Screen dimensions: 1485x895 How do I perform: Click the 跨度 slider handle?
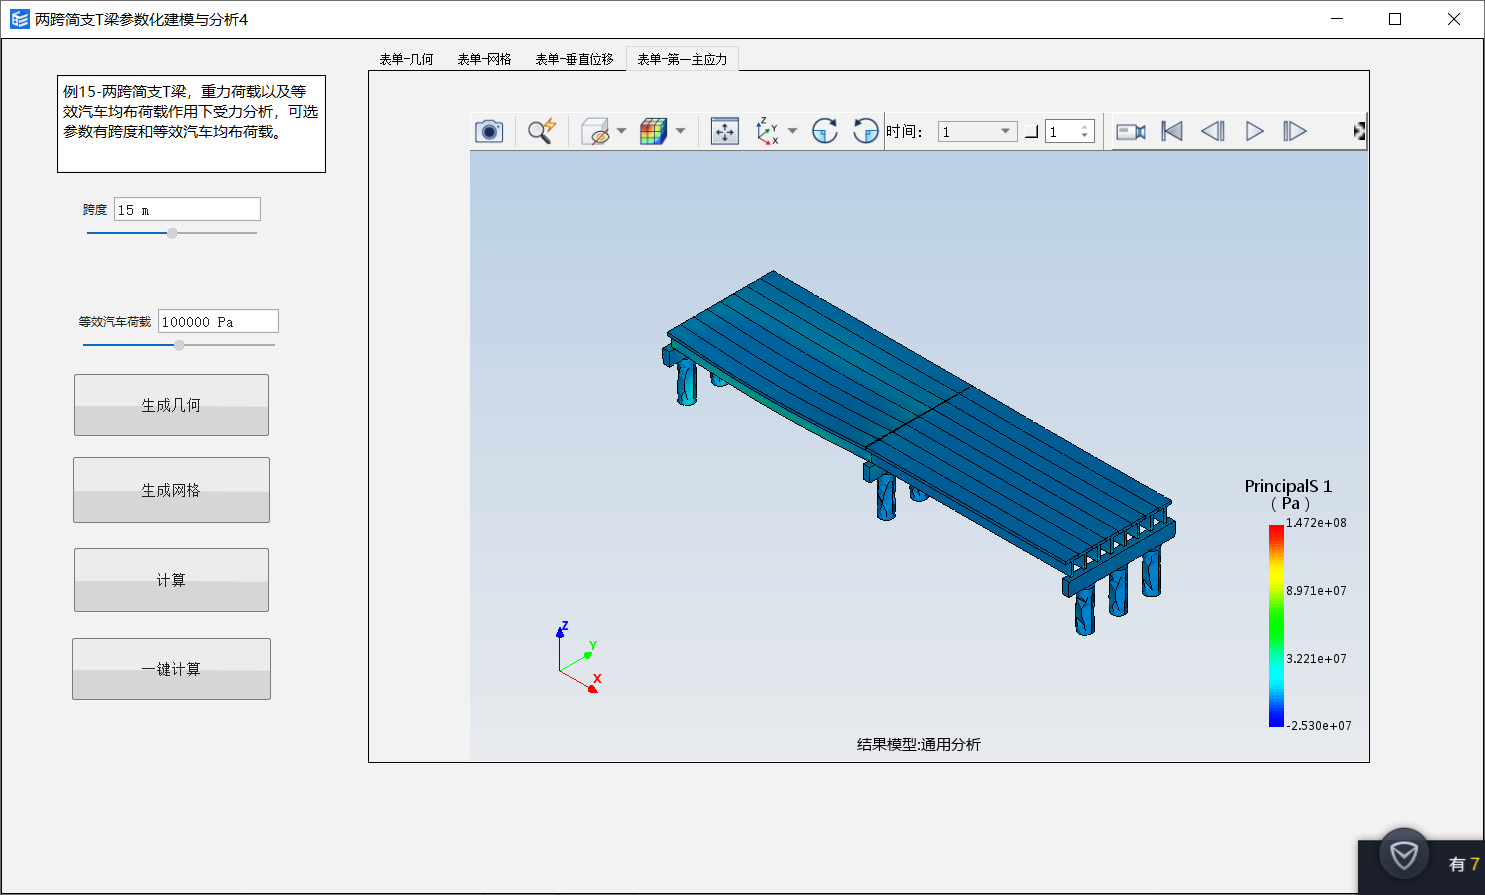click(x=171, y=232)
